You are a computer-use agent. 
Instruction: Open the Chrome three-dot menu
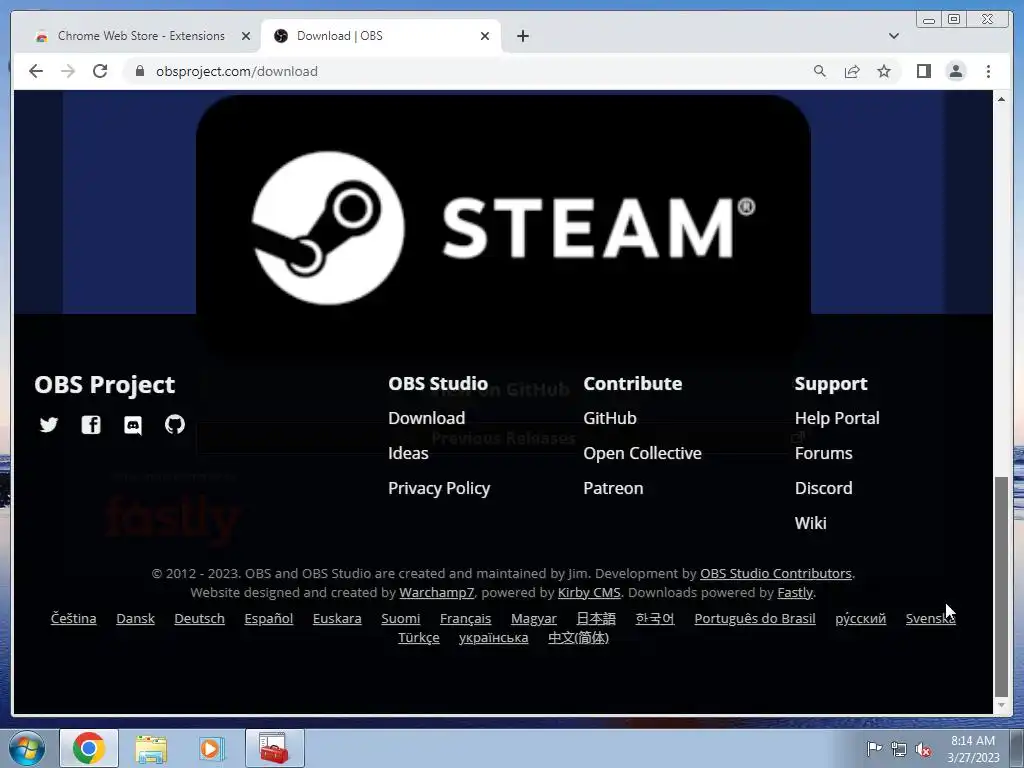point(988,71)
